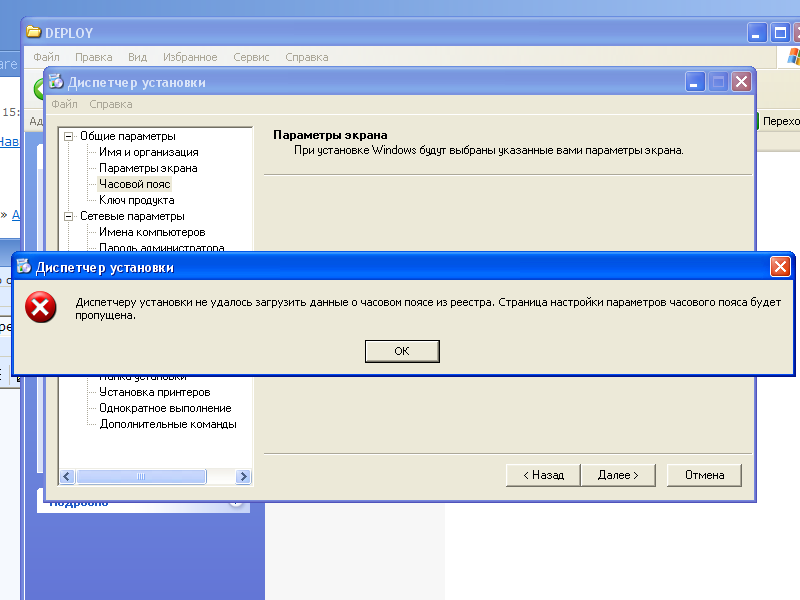
Task: Minimize the Setup Manager wizard window
Action: click(x=695, y=82)
